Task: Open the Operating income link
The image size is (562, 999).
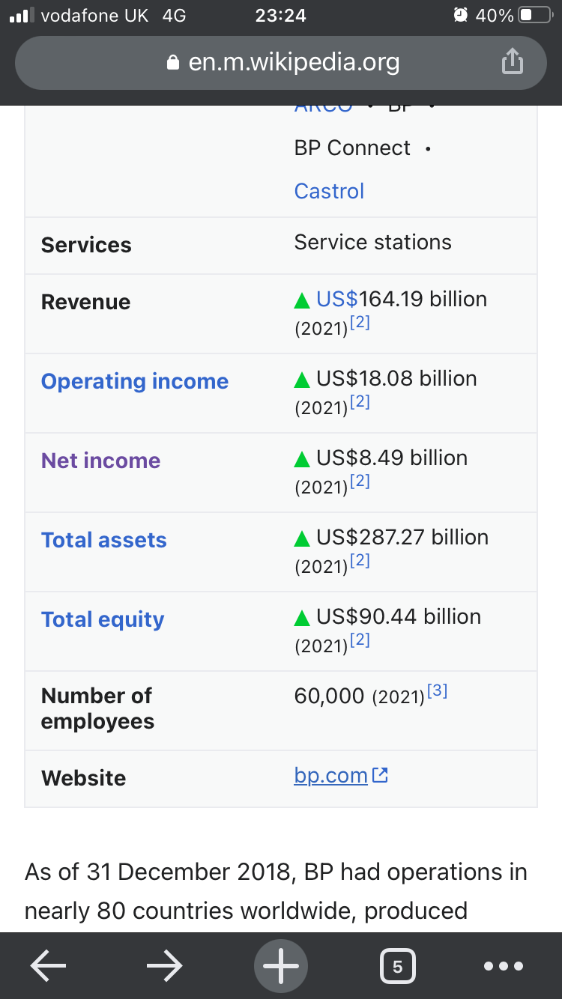Action: click(x=134, y=381)
